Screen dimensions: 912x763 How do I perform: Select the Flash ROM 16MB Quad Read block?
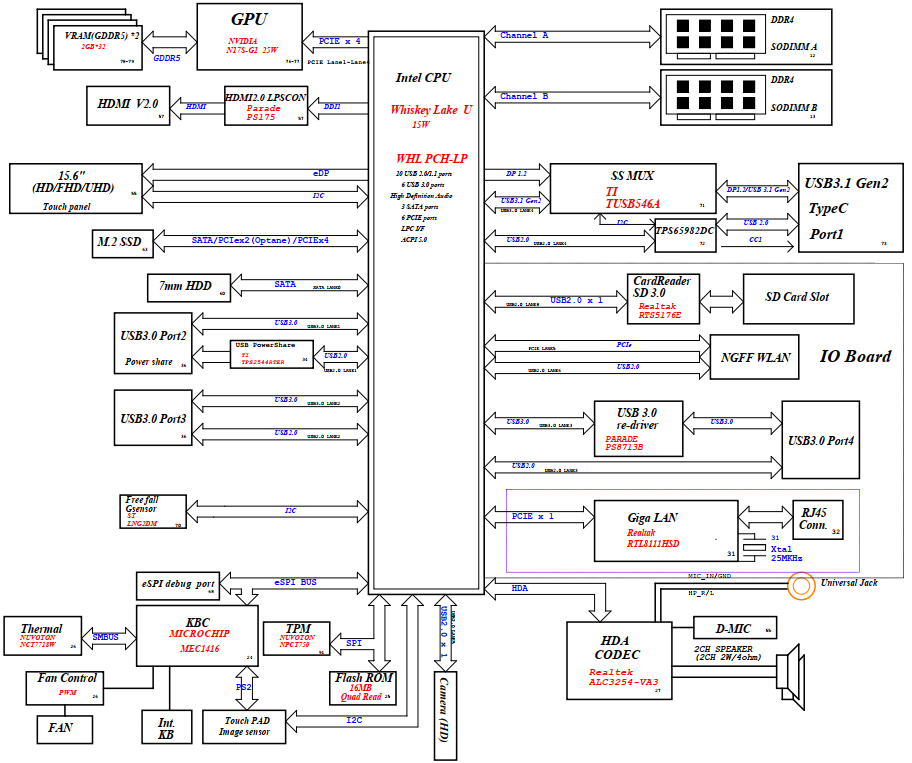point(363,688)
